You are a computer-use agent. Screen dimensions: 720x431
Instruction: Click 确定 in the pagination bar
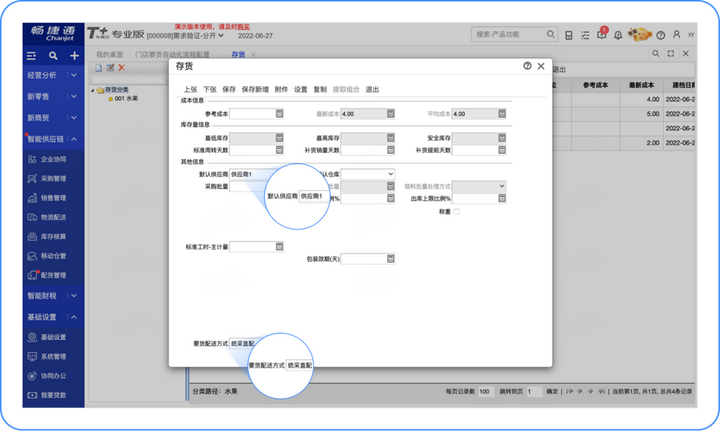(552, 392)
